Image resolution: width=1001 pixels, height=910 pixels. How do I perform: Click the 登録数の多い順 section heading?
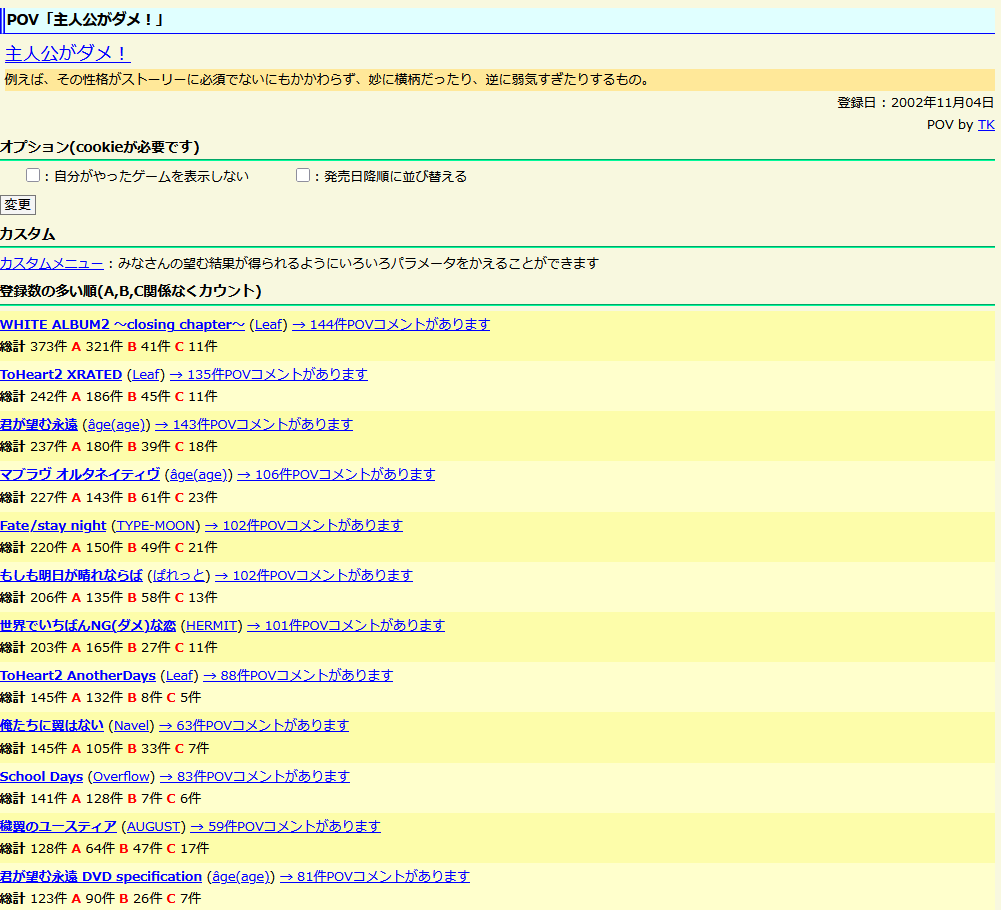tap(131, 291)
